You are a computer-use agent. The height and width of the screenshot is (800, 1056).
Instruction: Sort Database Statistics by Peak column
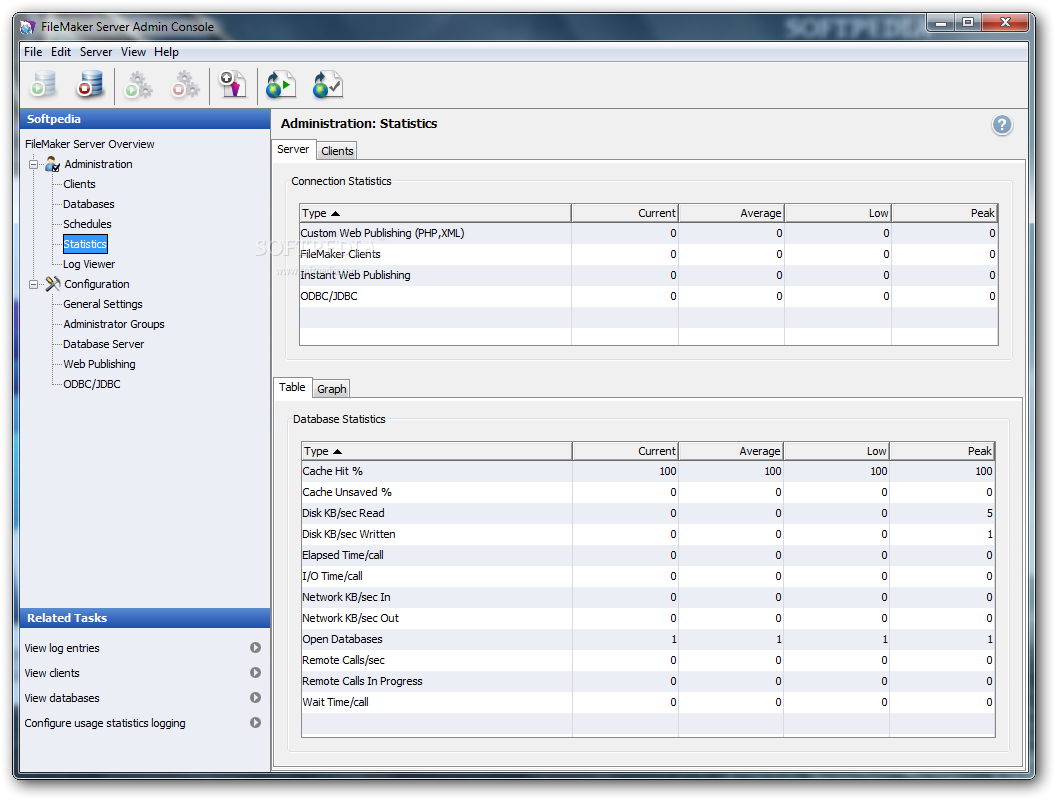click(x=942, y=451)
